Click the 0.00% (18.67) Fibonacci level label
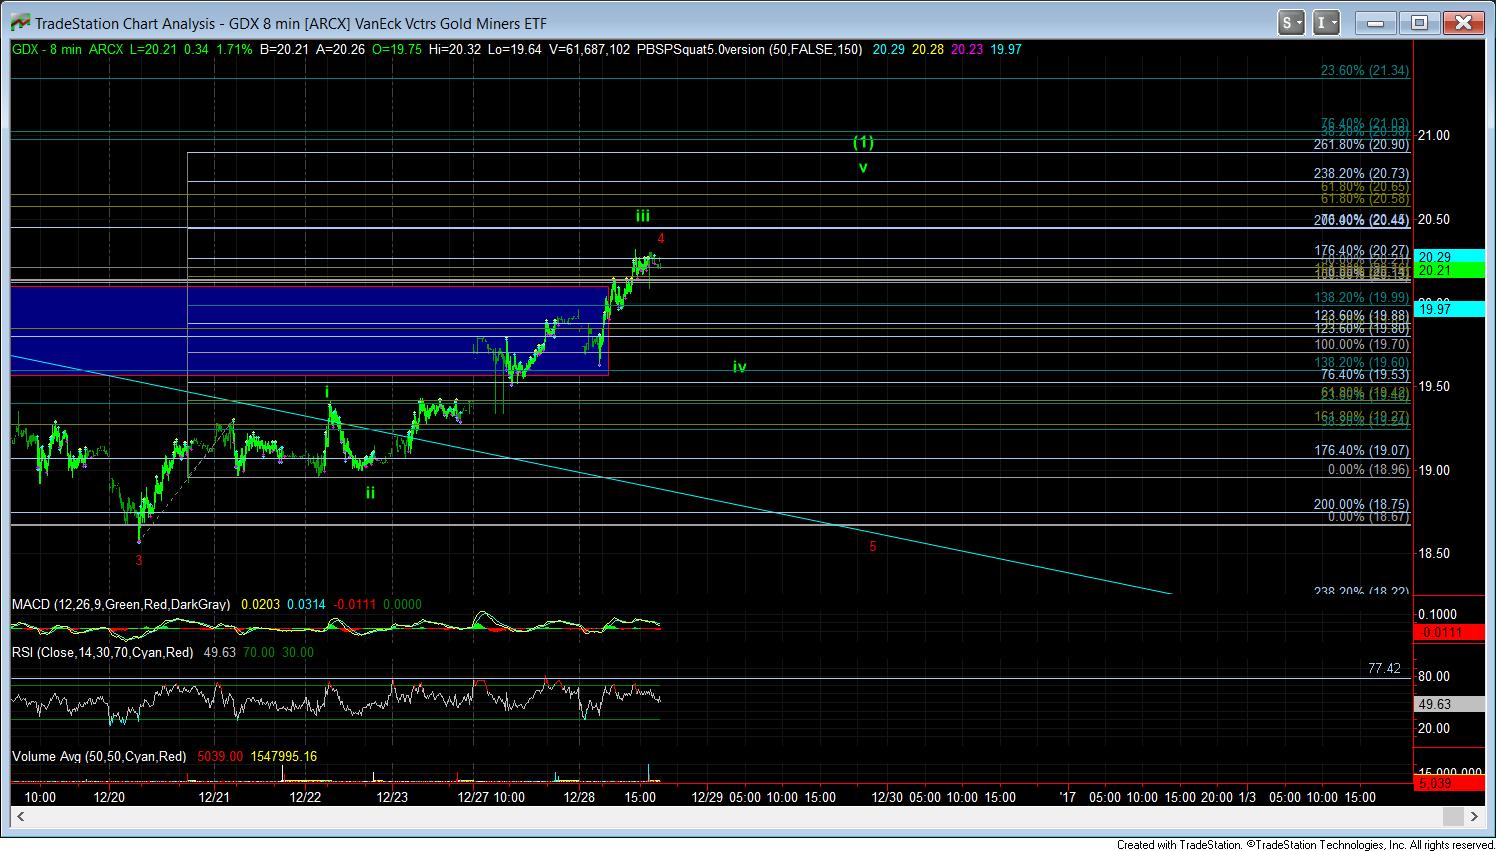 coord(1368,517)
